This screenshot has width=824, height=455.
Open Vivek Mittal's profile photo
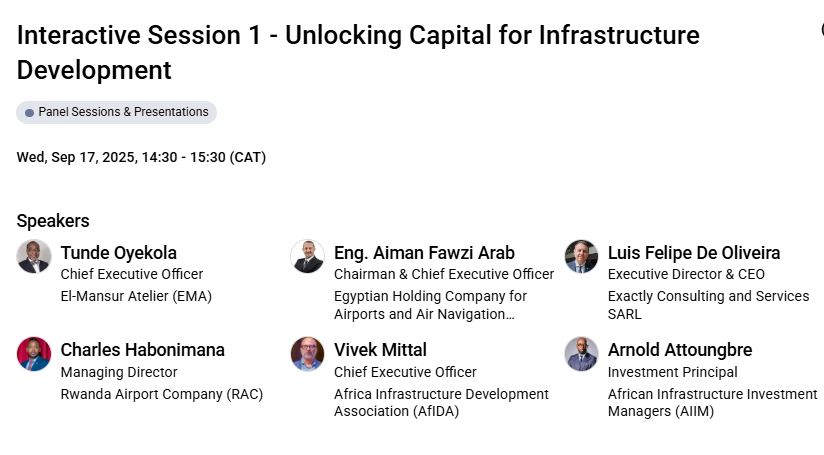tap(307, 354)
